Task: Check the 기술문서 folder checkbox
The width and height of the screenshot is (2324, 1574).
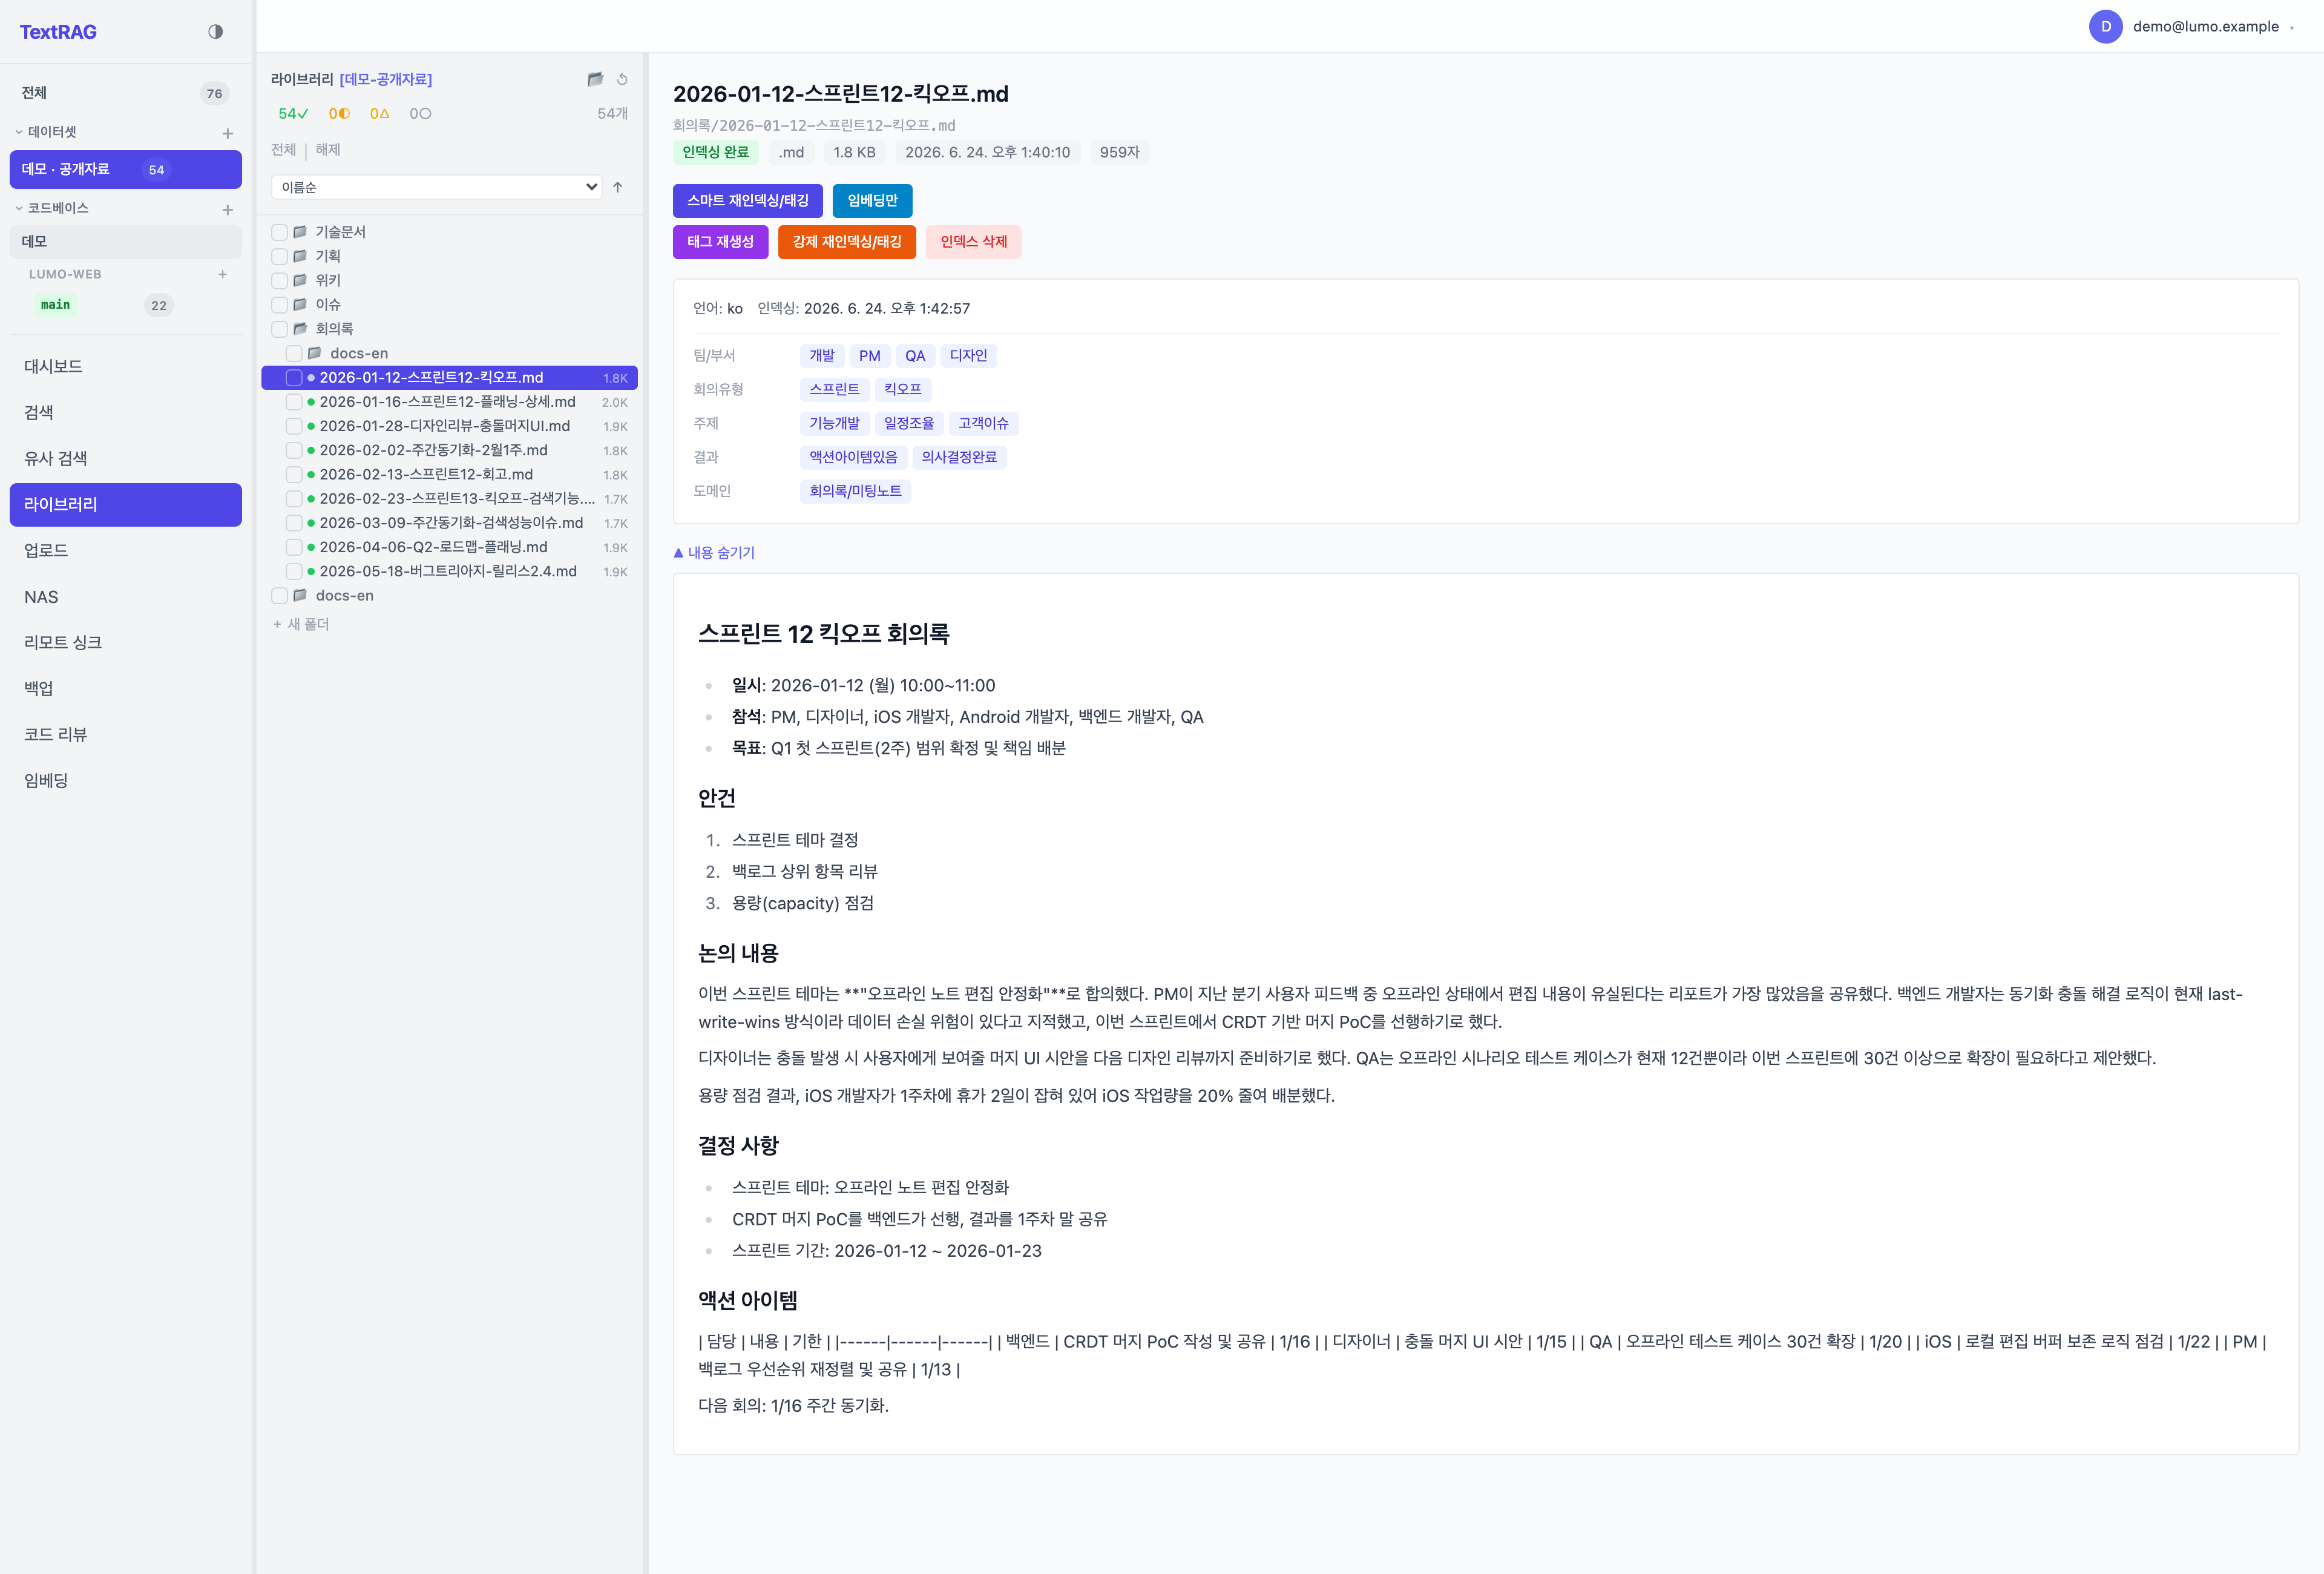Action: [x=280, y=232]
